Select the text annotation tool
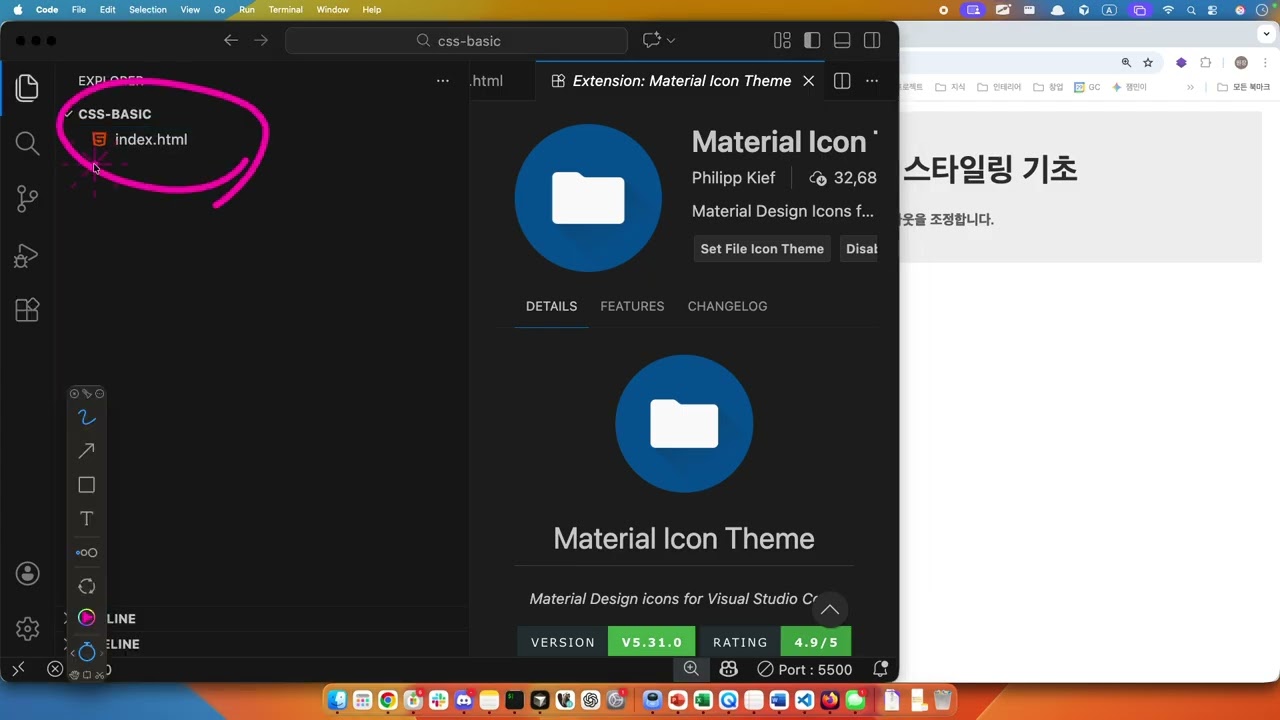Screen dimensions: 1280x720 tap(87, 518)
